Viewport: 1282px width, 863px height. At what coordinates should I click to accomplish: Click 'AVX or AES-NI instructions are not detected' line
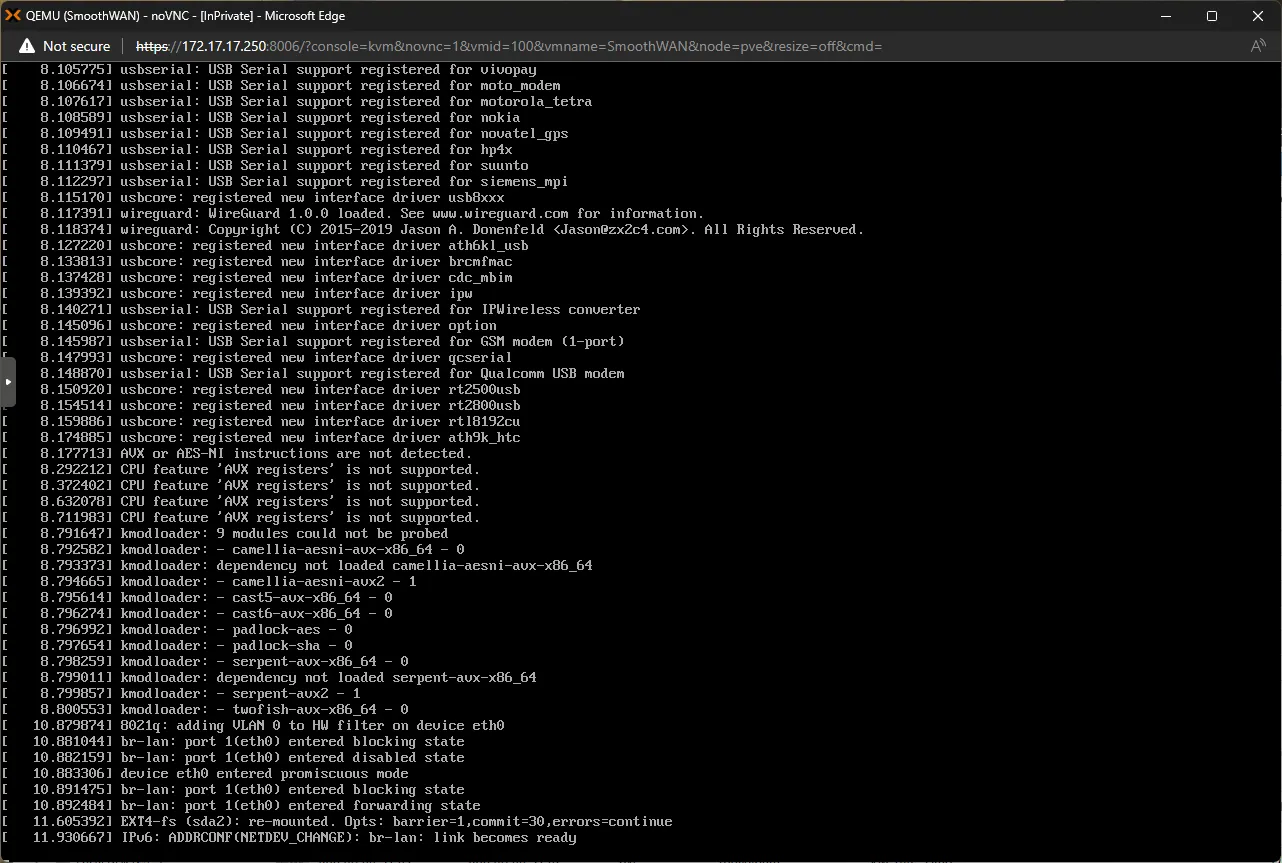pyautogui.click(x=237, y=454)
